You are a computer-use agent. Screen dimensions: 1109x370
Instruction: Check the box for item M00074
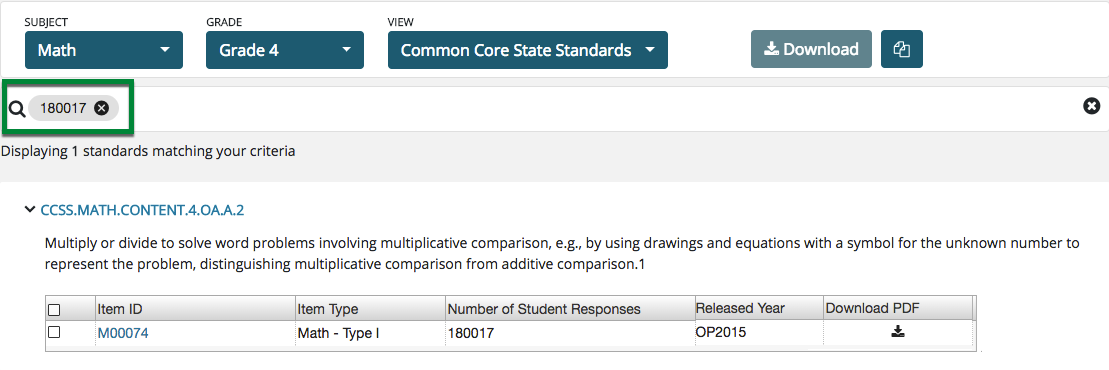pyautogui.click(x=54, y=332)
